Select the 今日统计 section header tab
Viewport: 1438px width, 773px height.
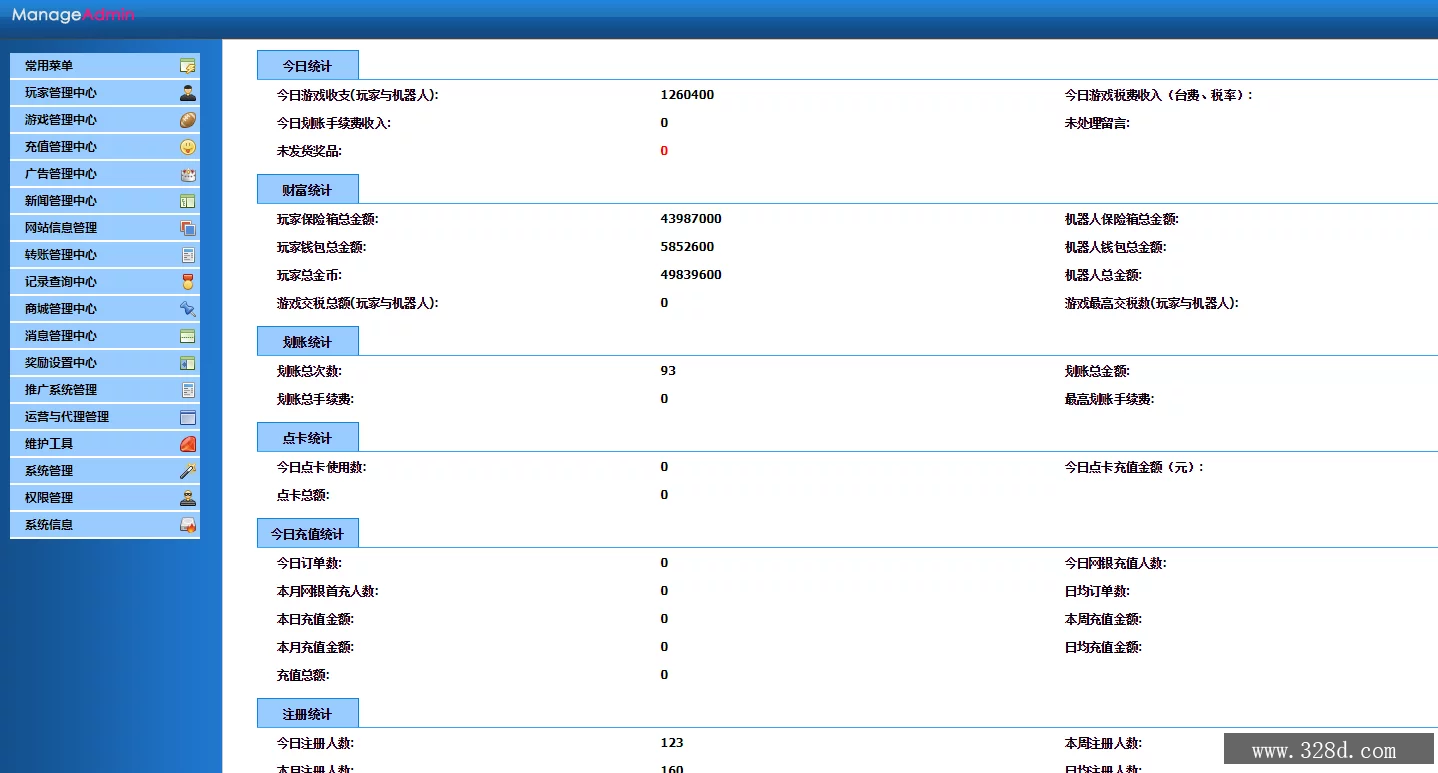pos(307,66)
